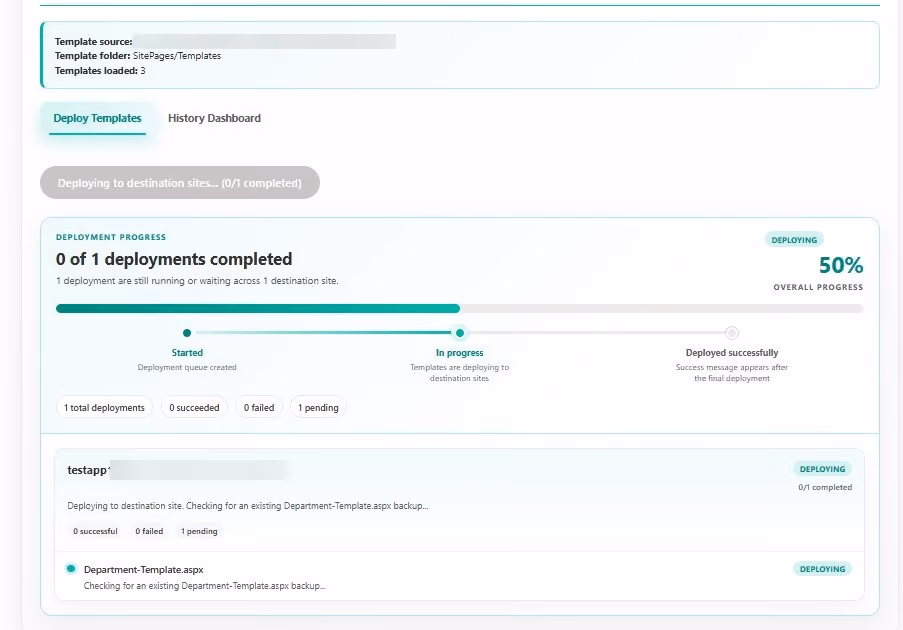Click the teal status dot beside Department-Template.aspx

(x=71, y=569)
